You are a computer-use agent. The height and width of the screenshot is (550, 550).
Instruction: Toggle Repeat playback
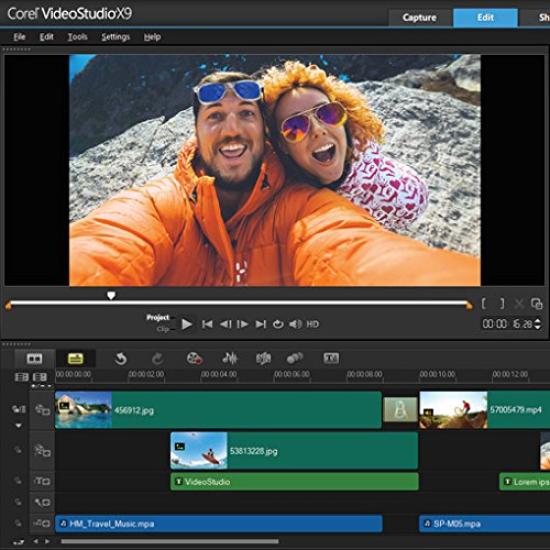pos(278,324)
